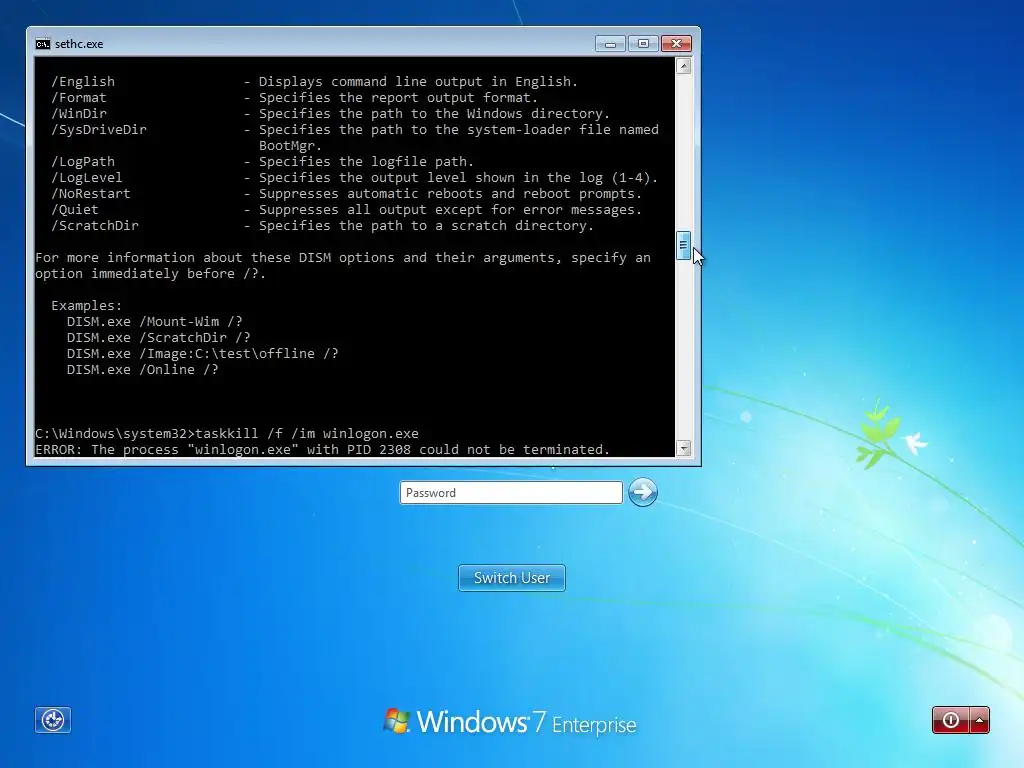The height and width of the screenshot is (768, 1024).
Task: Click 'Specifies the path to the Windows directory.'
Action: coord(434,114)
